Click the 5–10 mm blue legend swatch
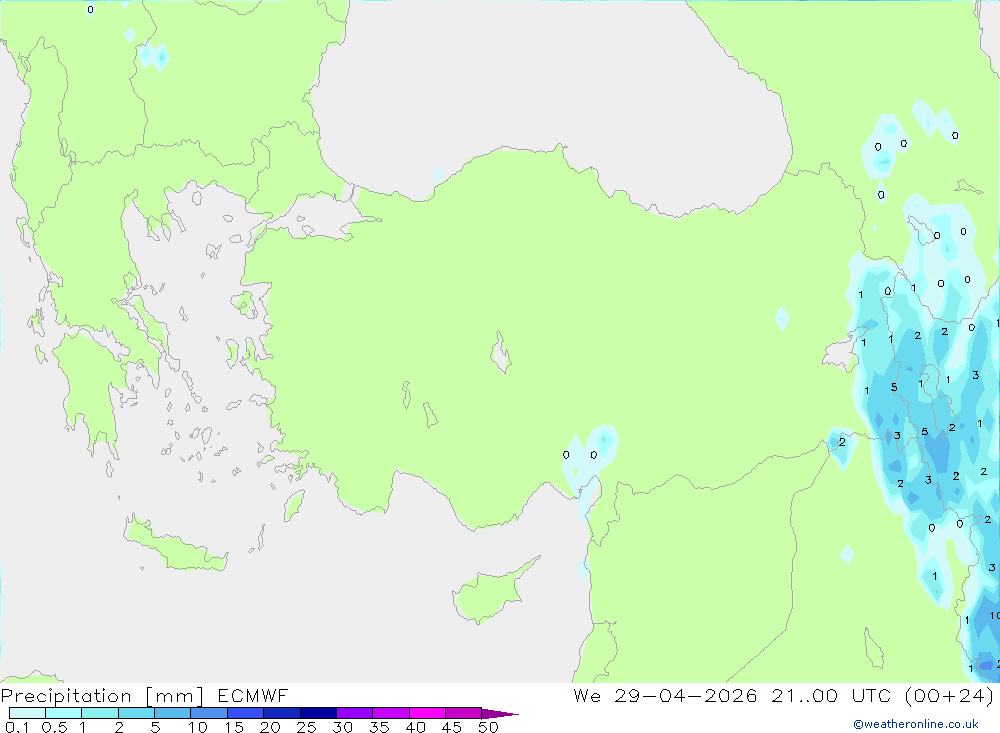 point(173,713)
